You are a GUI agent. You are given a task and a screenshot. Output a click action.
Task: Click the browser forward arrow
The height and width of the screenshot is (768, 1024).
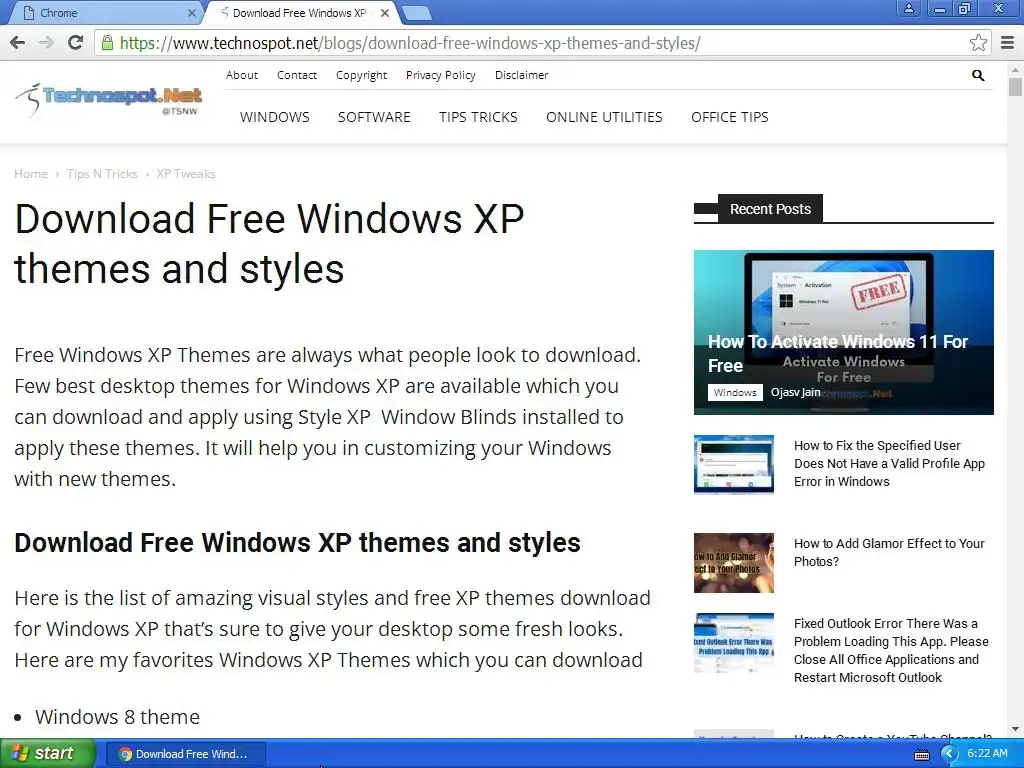click(x=46, y=43)
